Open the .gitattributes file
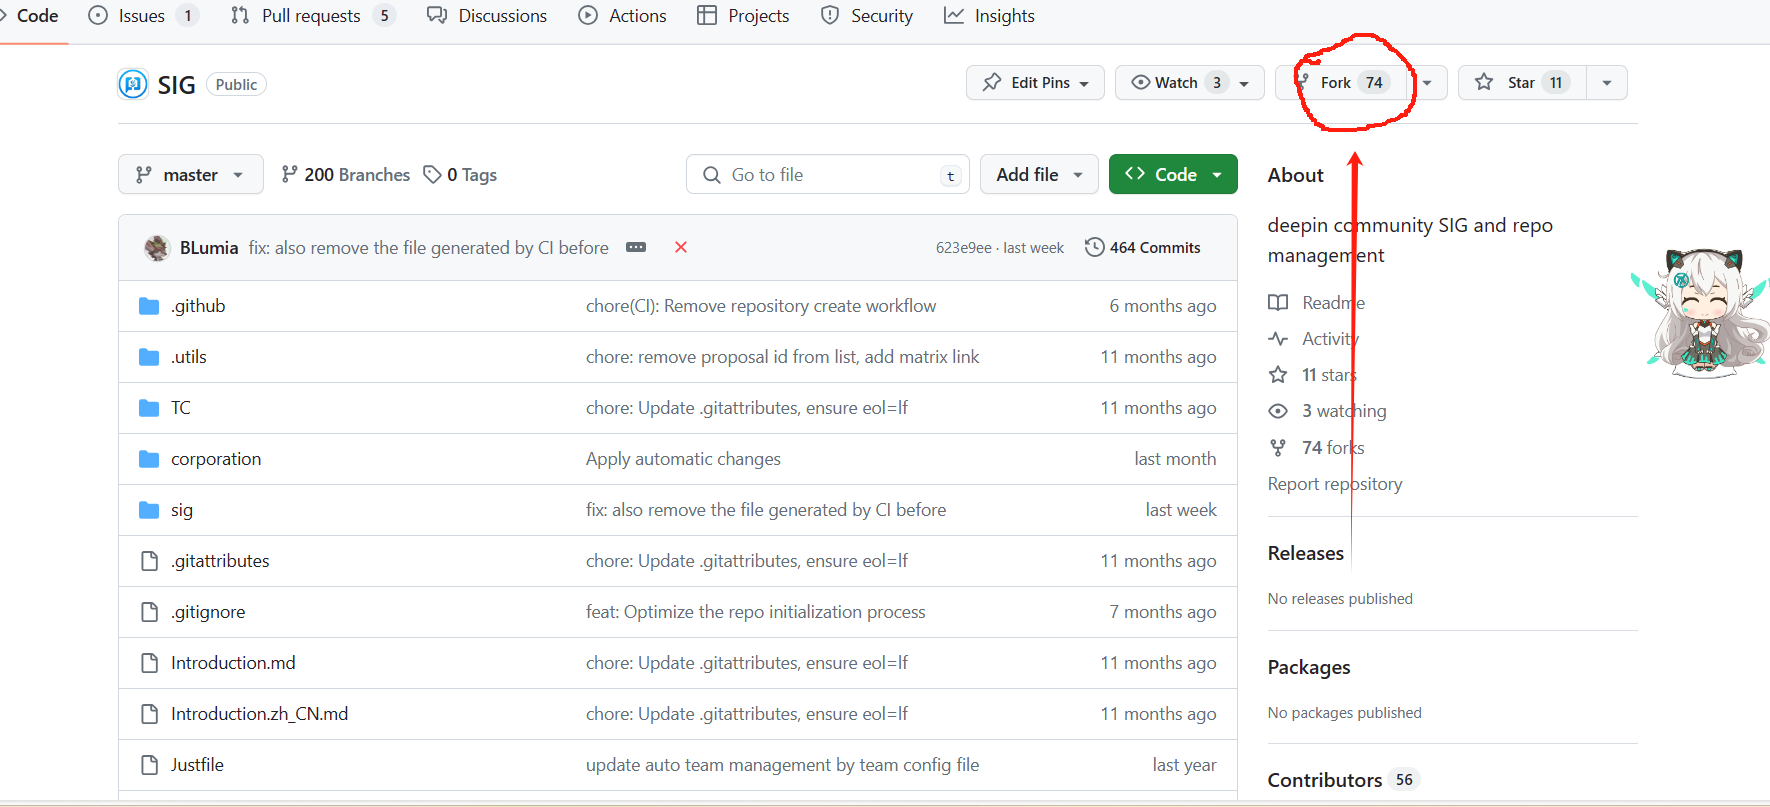The image size is (1770, 807). 220,561
